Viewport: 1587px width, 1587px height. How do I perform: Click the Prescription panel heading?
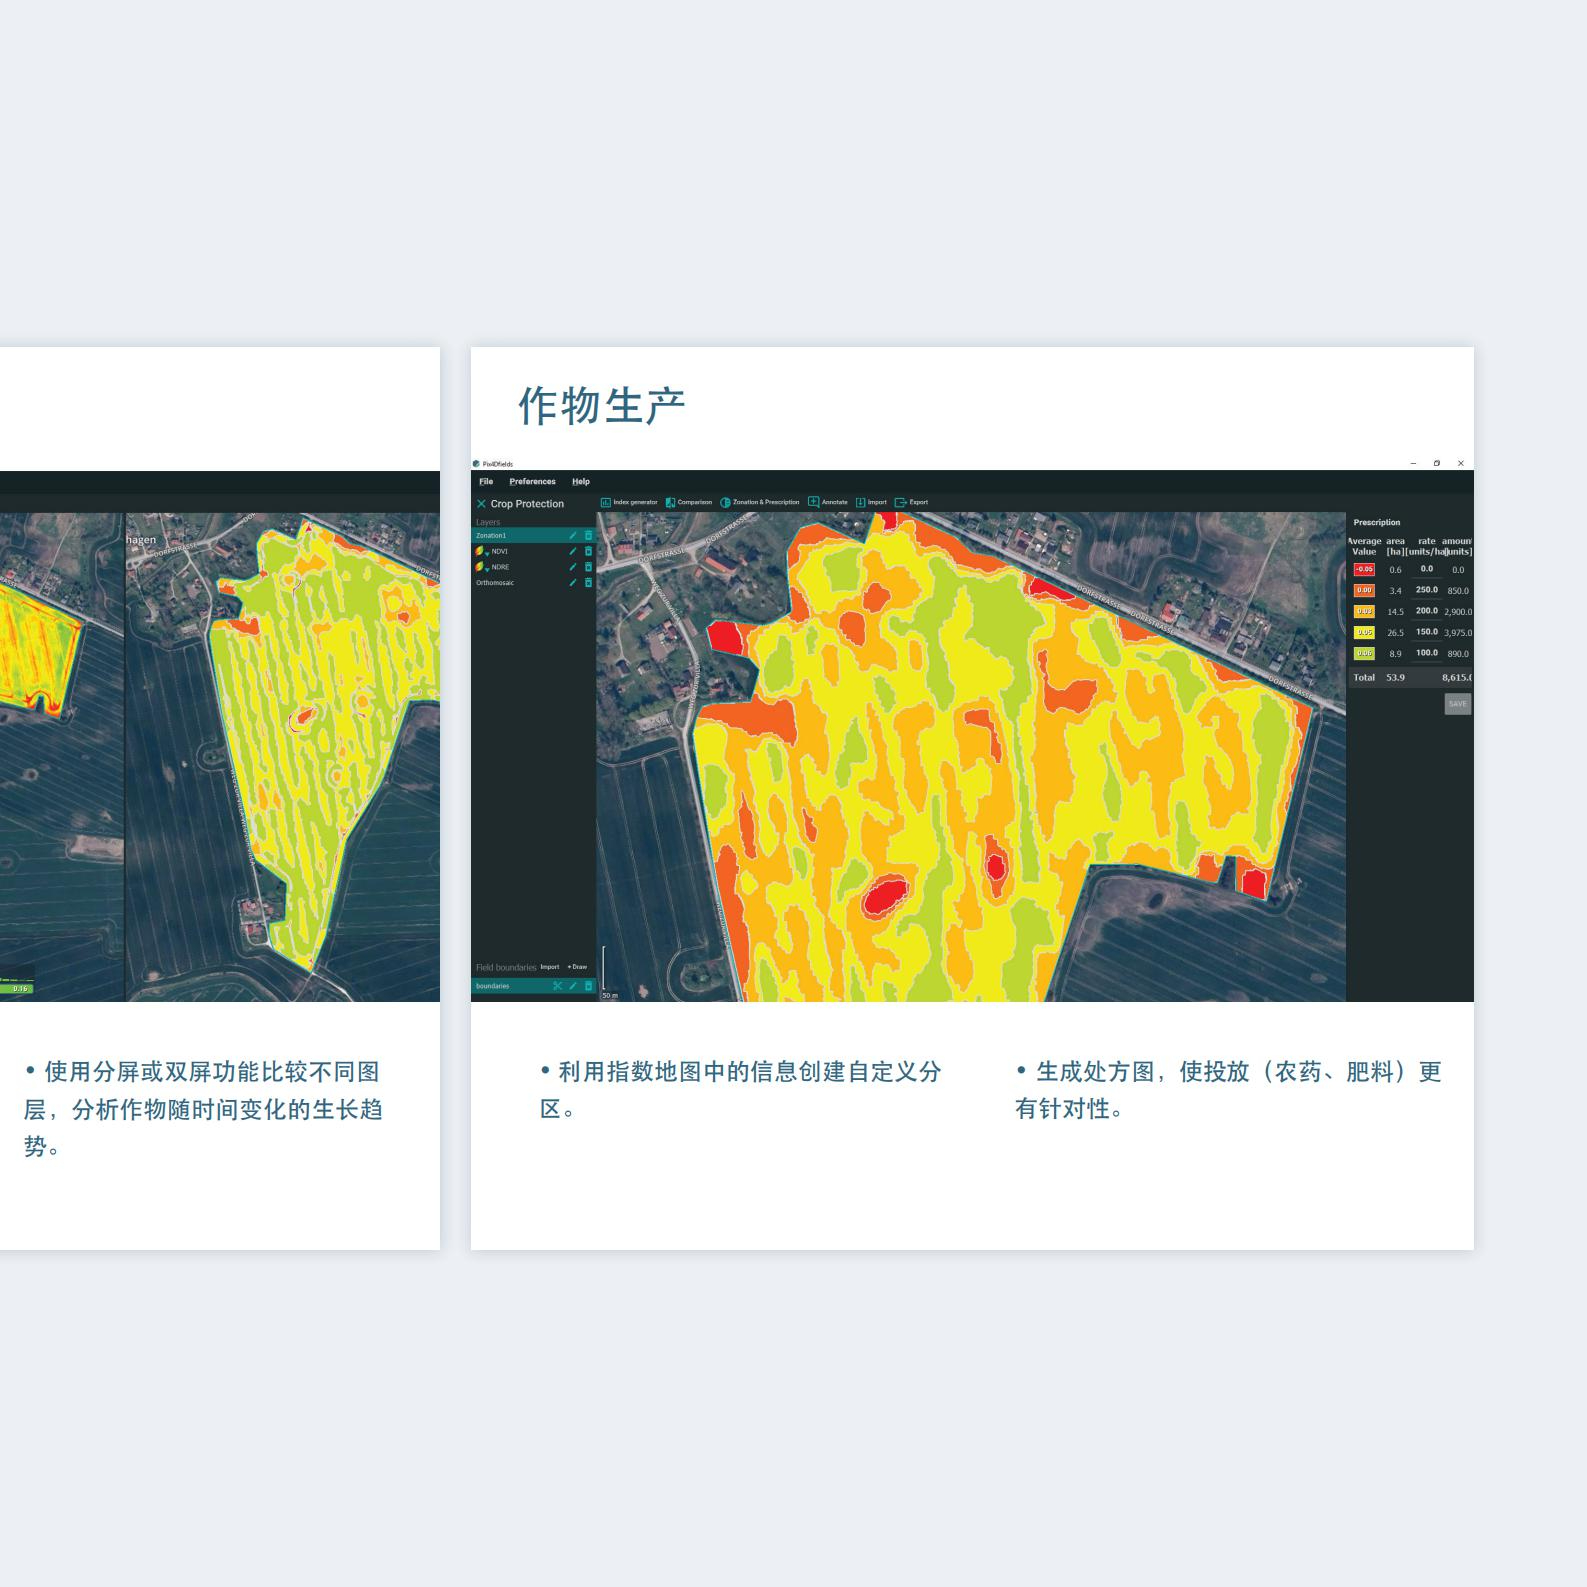(x=1377, y=523)
